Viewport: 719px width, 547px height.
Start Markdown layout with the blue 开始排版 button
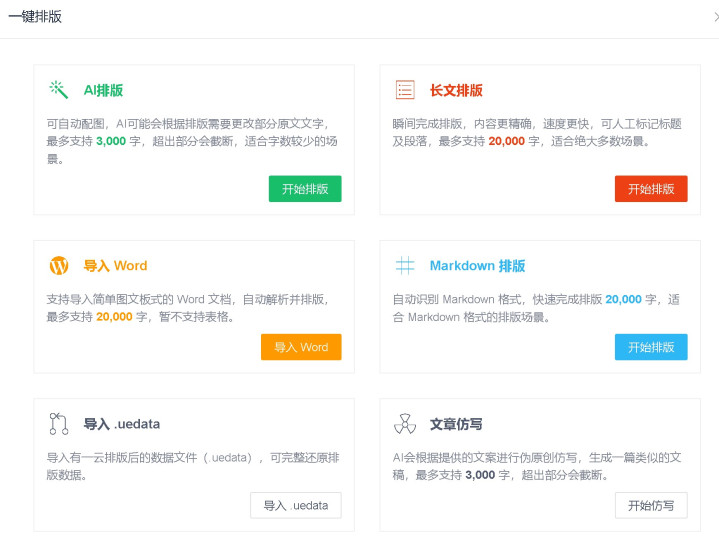point(650,347)
